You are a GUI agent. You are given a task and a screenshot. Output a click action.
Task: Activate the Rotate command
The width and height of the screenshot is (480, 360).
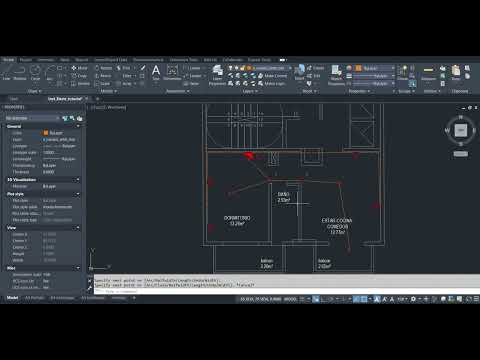[103, 68]
